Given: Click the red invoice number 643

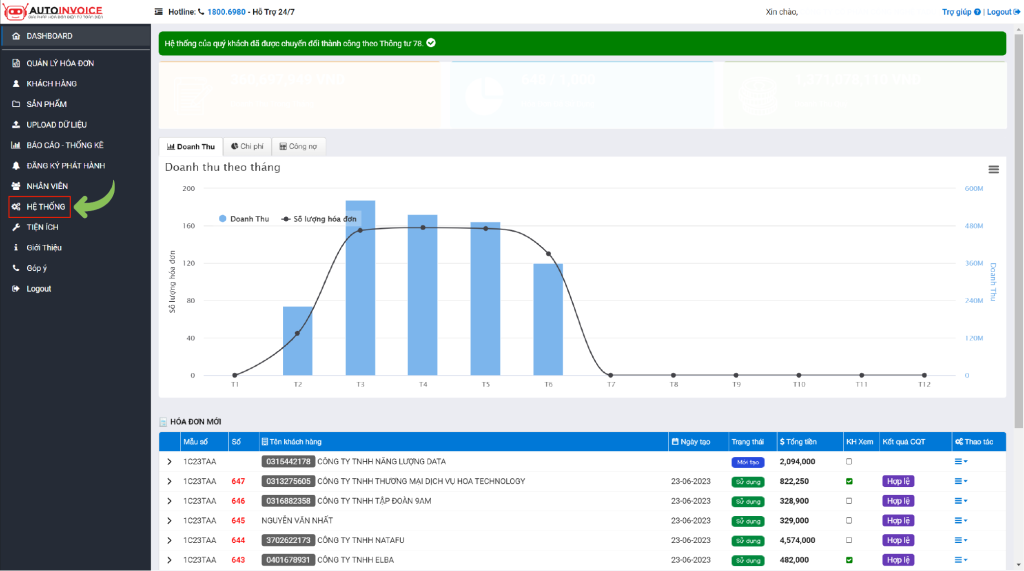Looking at the screenshot, I should [238, 560].
